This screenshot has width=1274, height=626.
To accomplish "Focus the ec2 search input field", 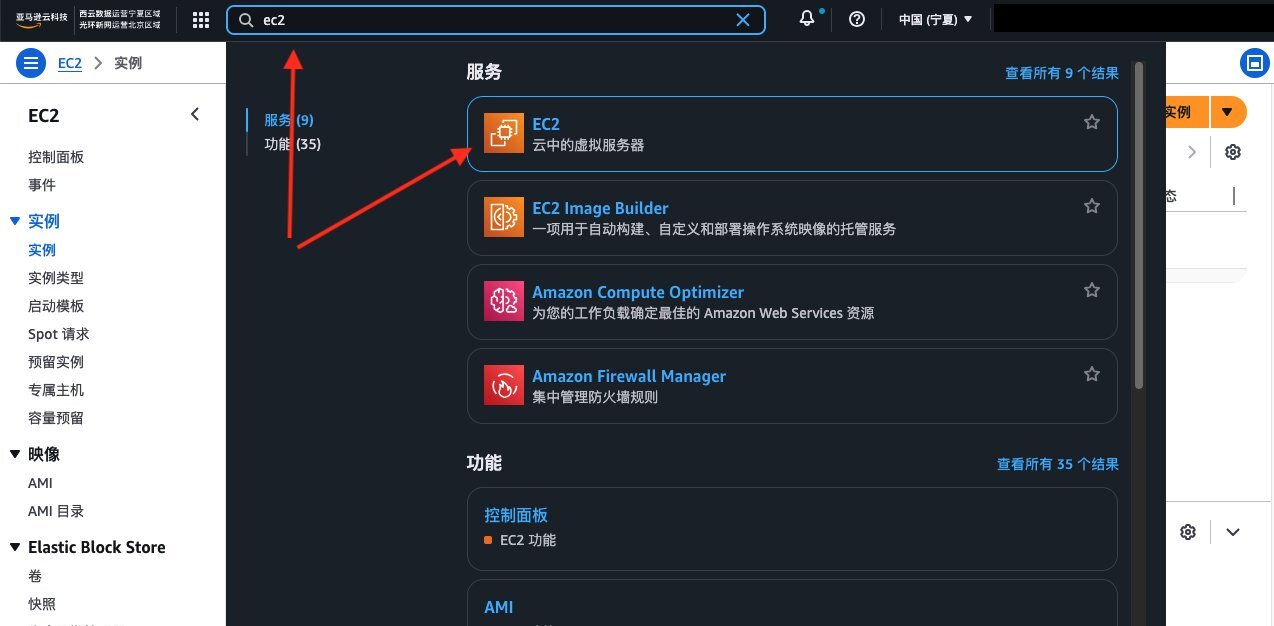I will coord(495,20).
